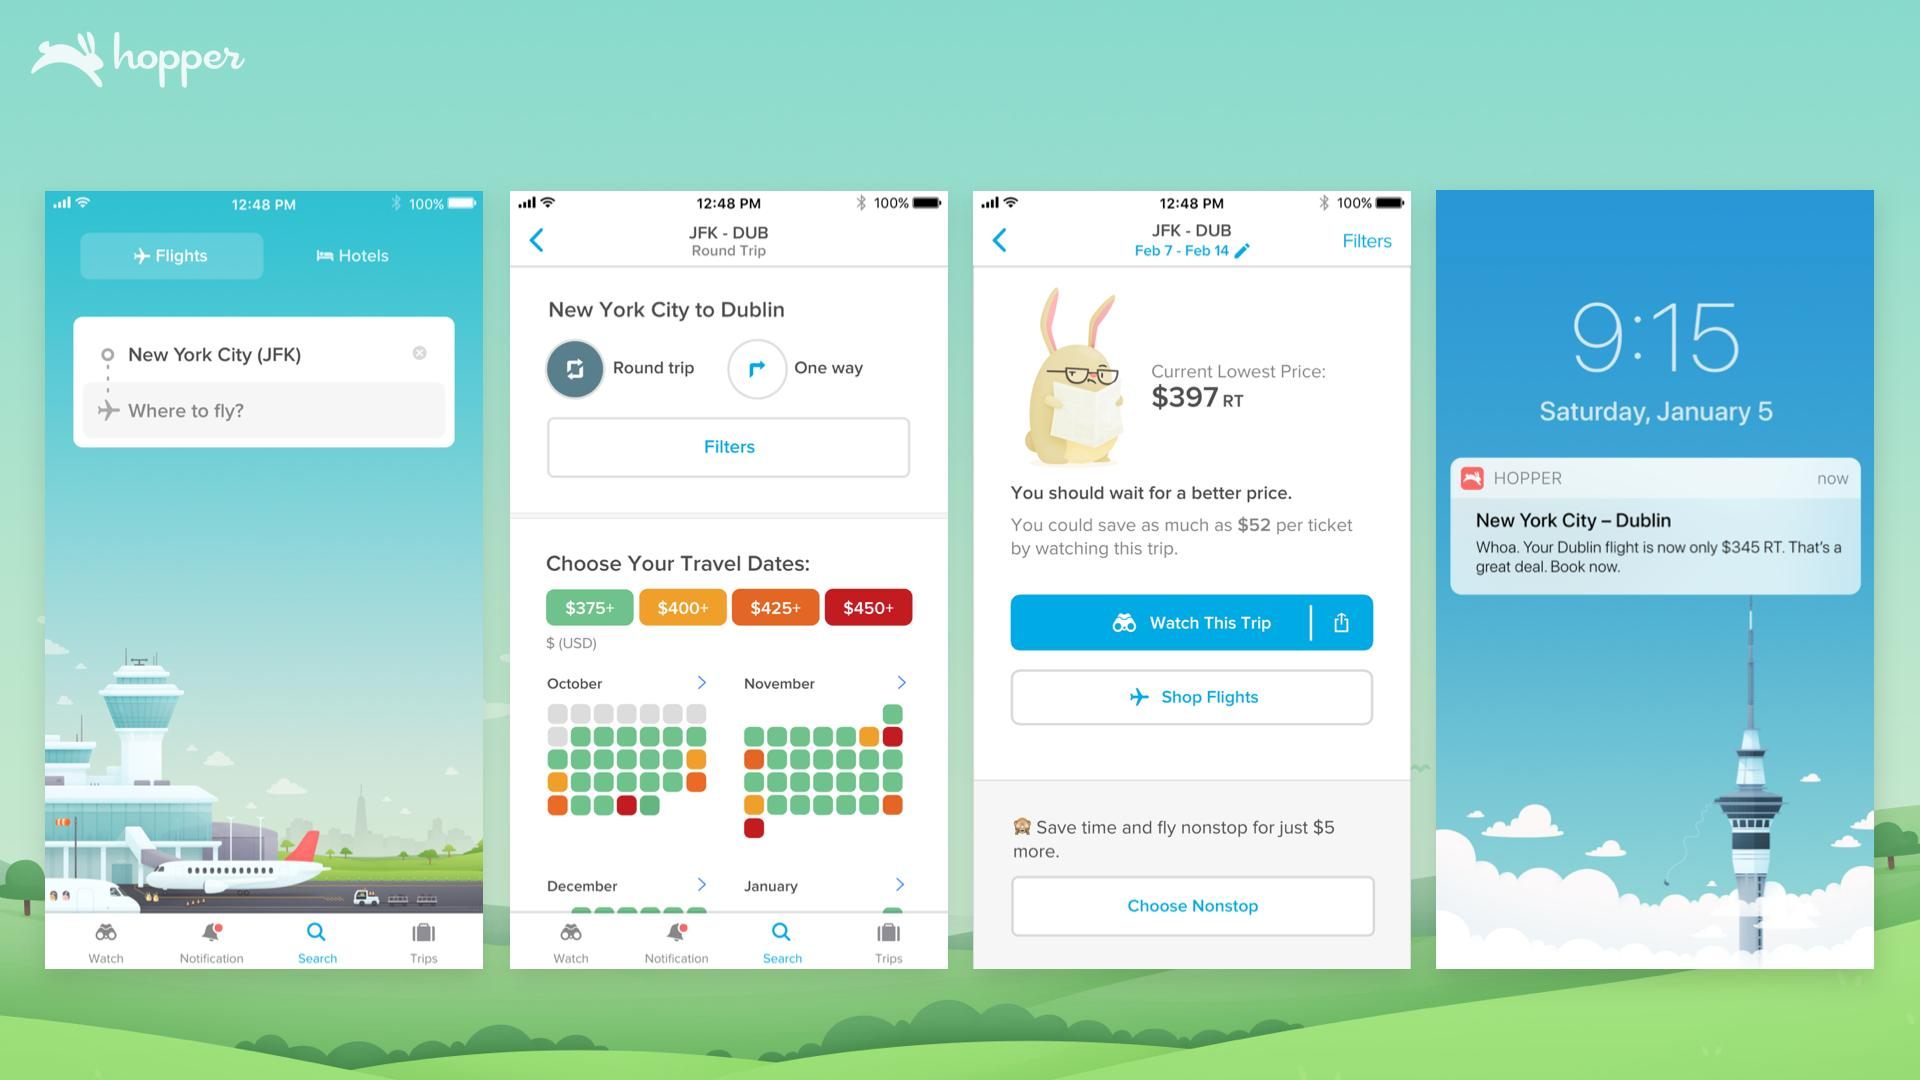The image size is (1920, 1080).
Task: Select the Round trip radio button
Action: (x=575, y=367)
